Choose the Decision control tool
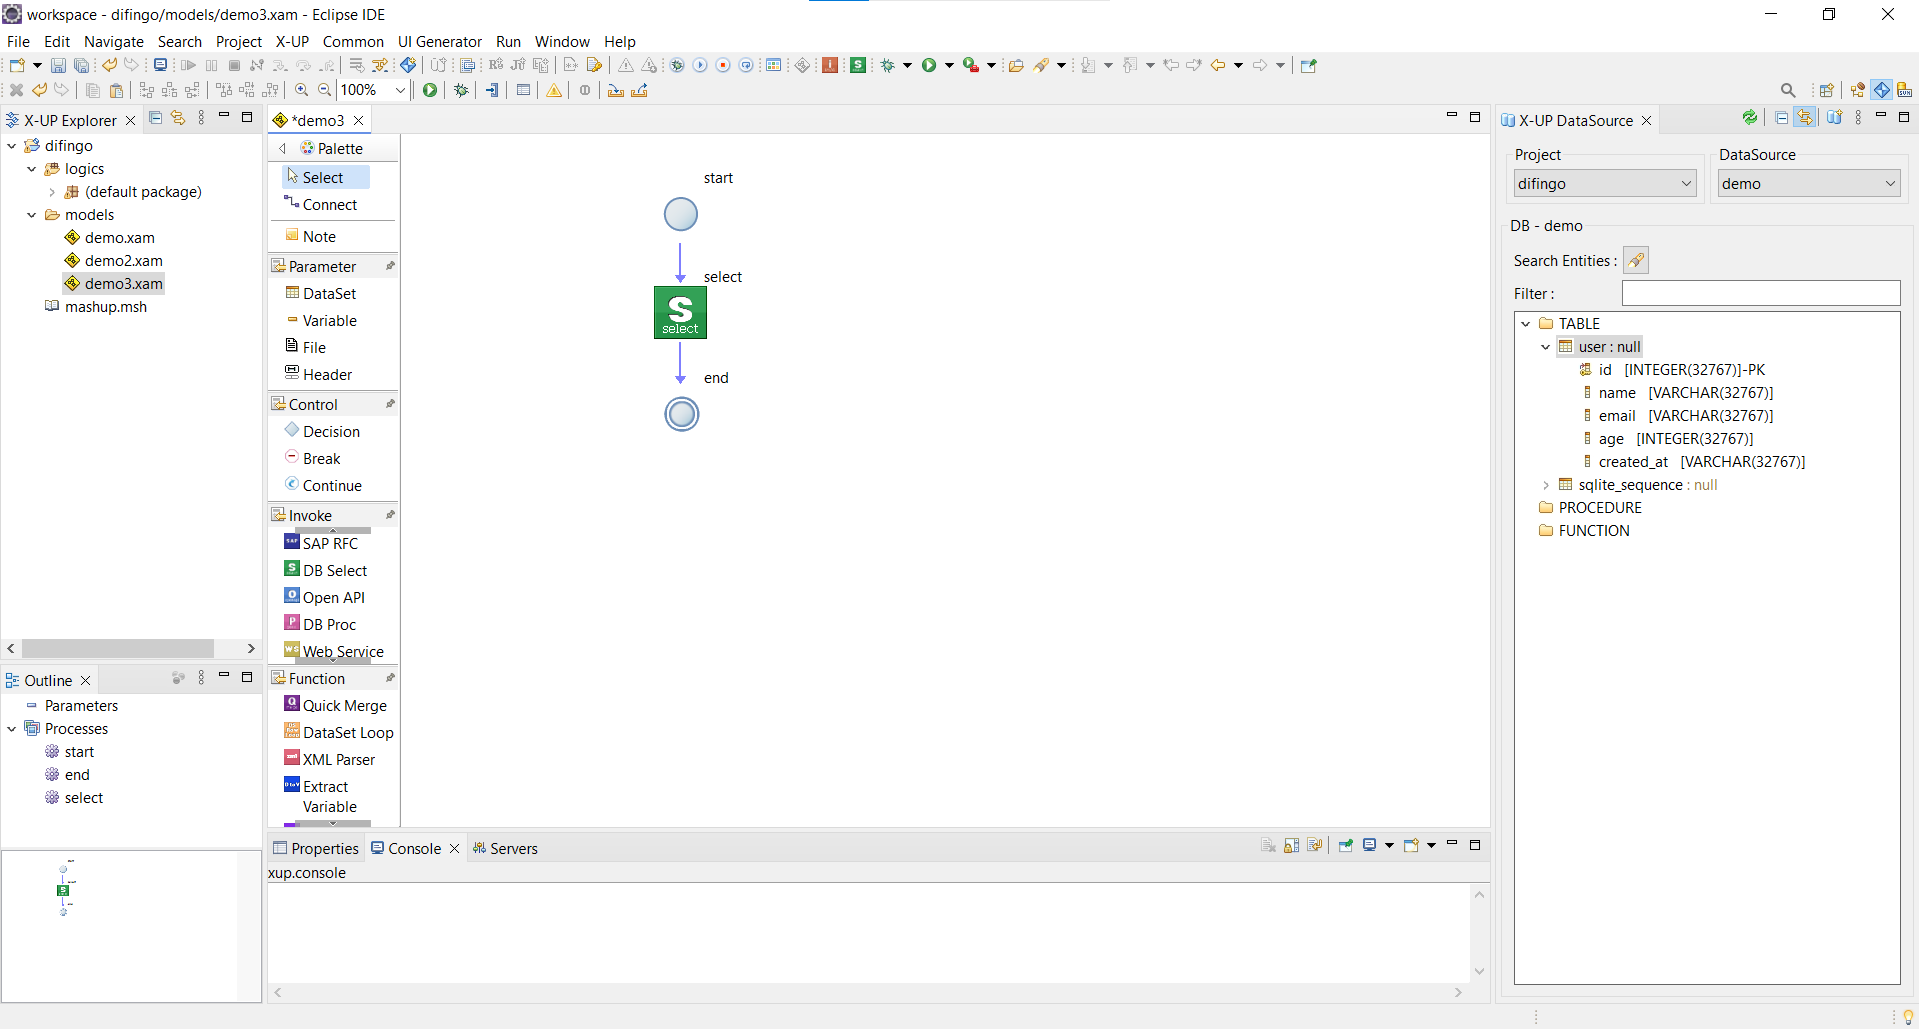The width and height of the screenshot is (1919, 1029). pyautogui.click(x=330, y=431)
